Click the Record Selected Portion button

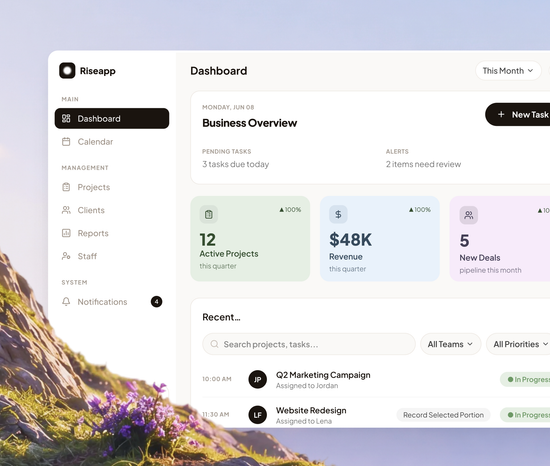pyautogui.click(x=443, y=415)
